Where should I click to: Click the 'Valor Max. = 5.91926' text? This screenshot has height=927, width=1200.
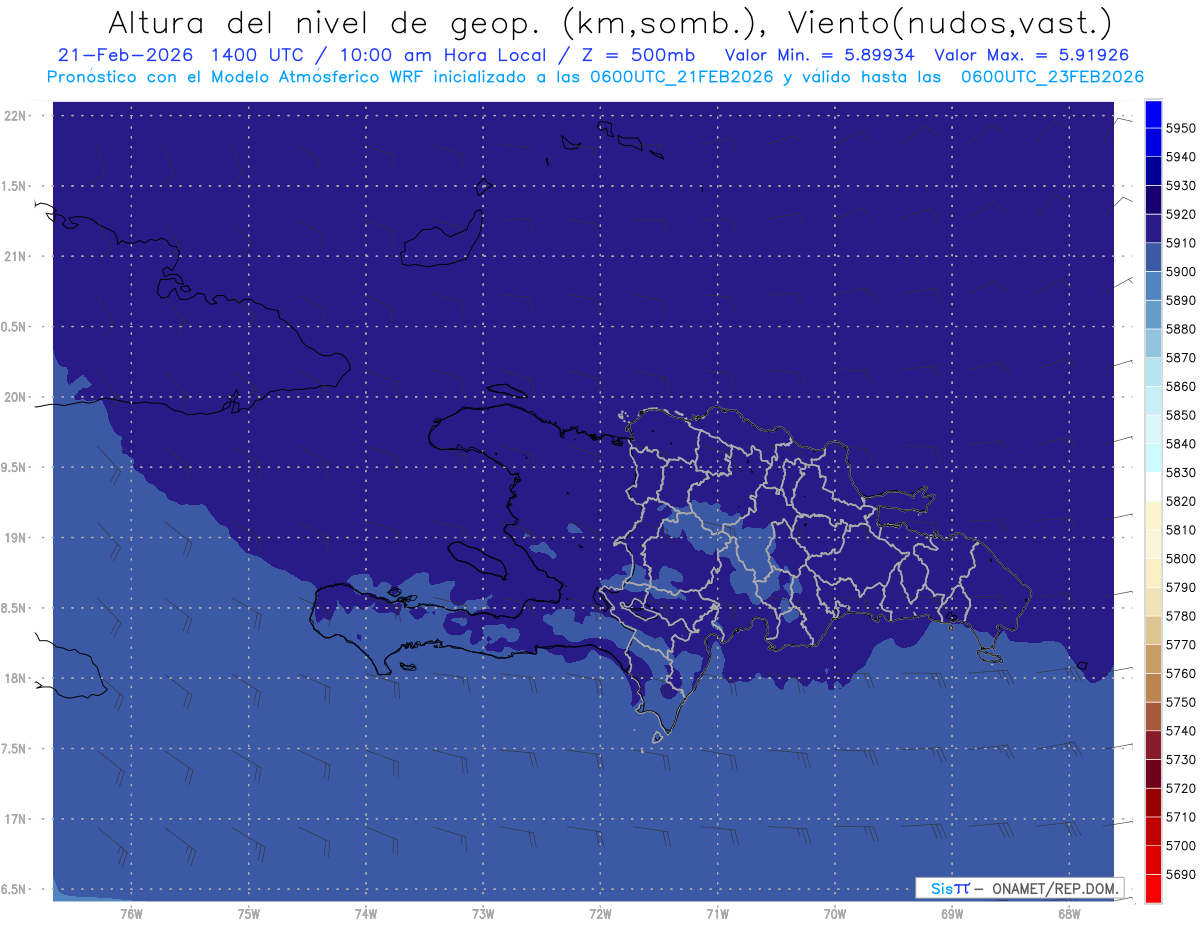pos(1032,56)
